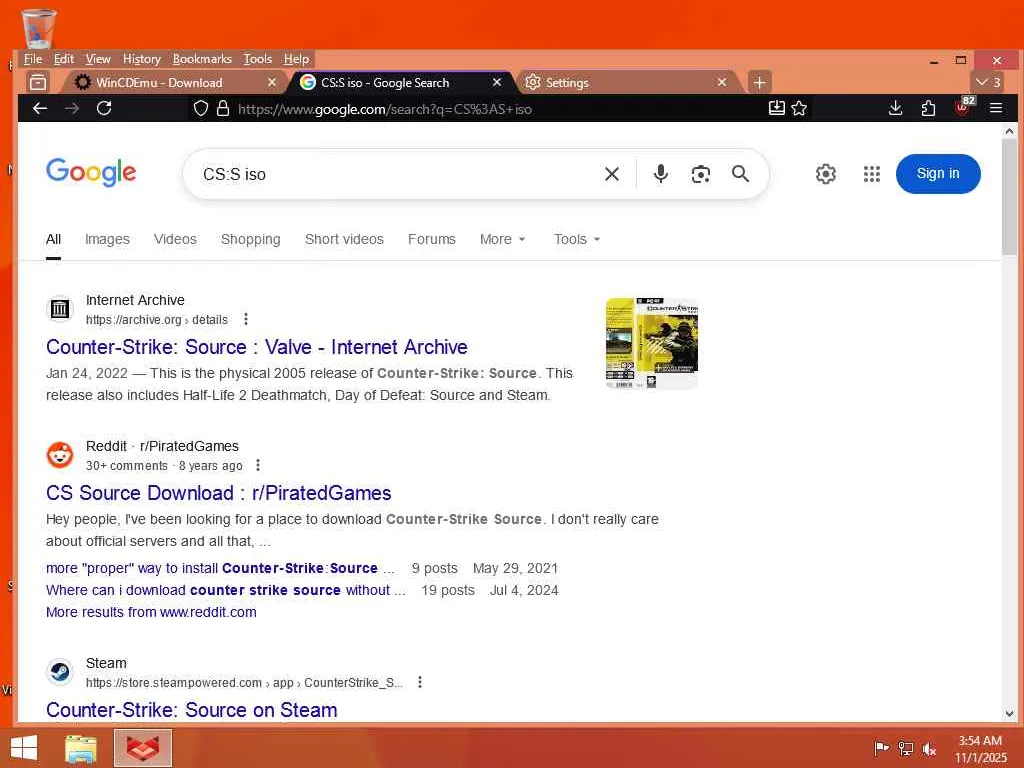Open Counter-Strike: Source on Steam link
Screen dimensions: 1024x768
(191, 710)
